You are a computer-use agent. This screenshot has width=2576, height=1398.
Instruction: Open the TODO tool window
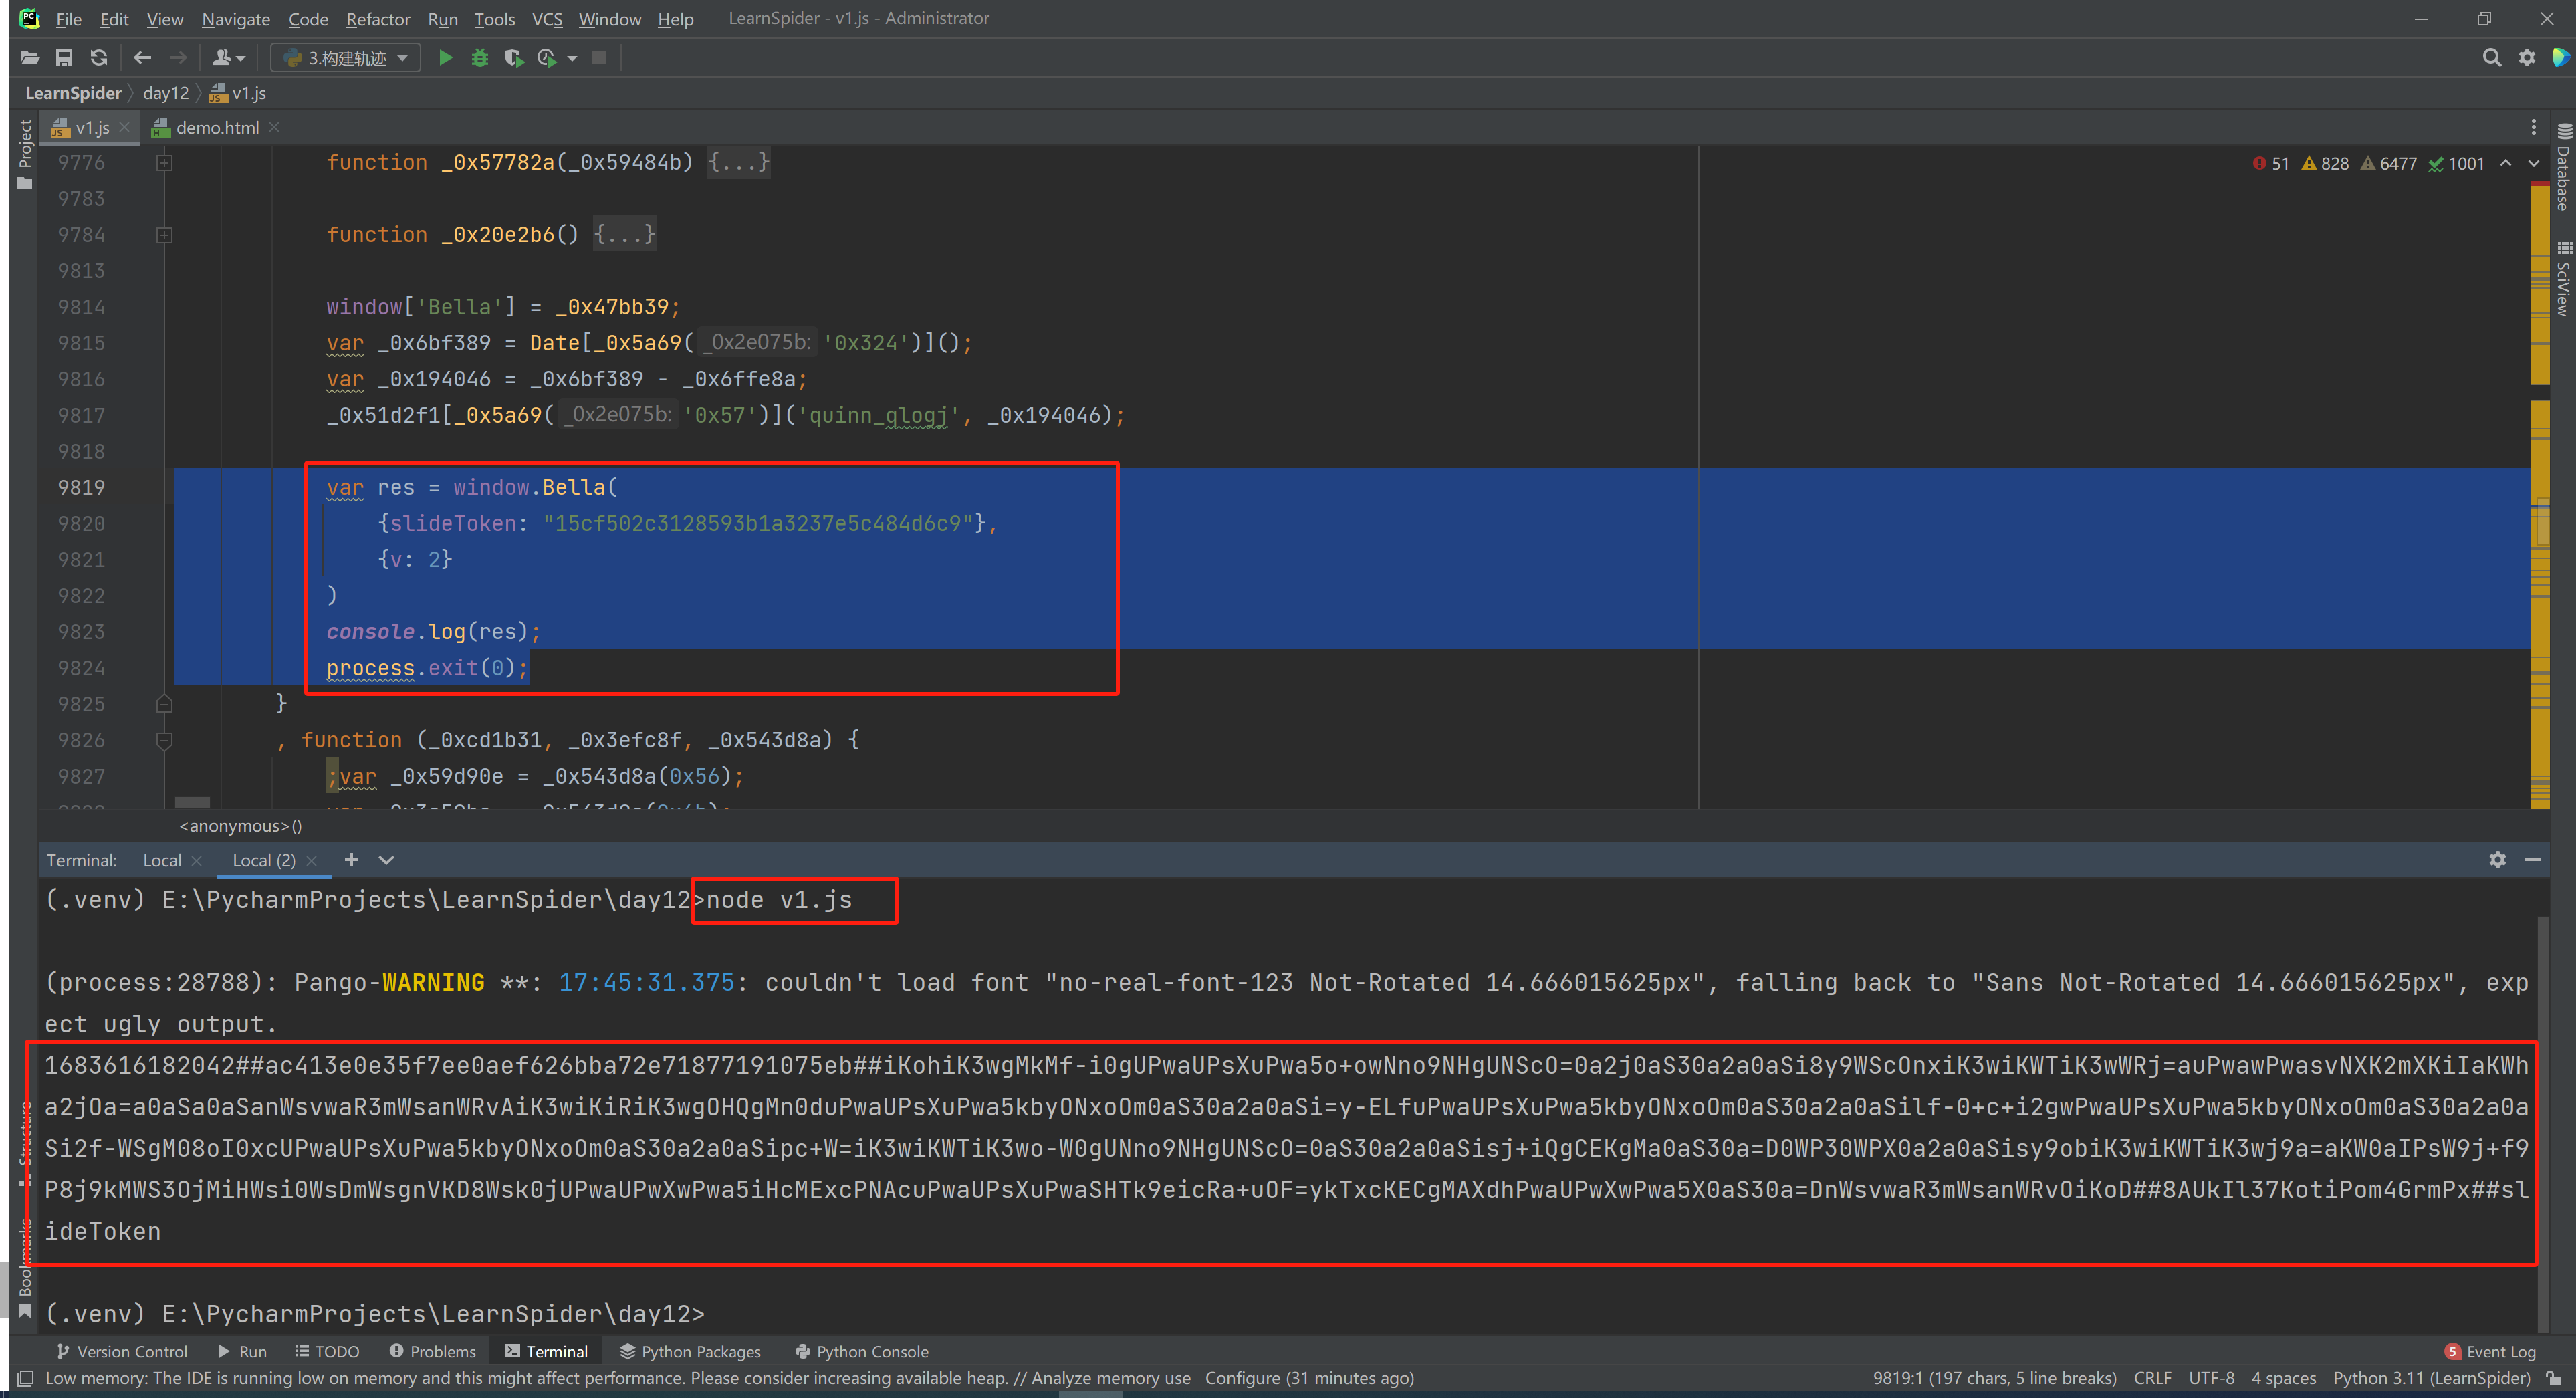[327, 1352]
